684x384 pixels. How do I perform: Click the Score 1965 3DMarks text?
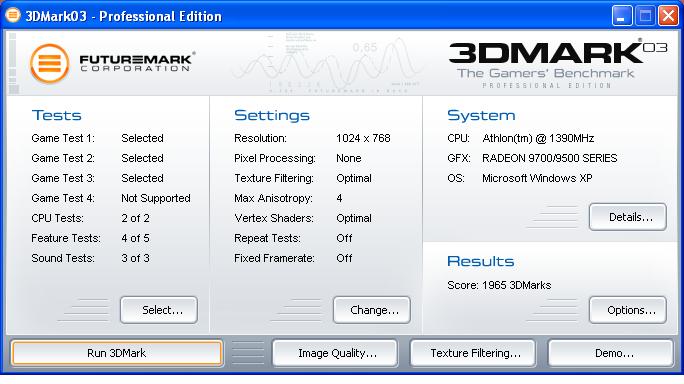[499, 285]
